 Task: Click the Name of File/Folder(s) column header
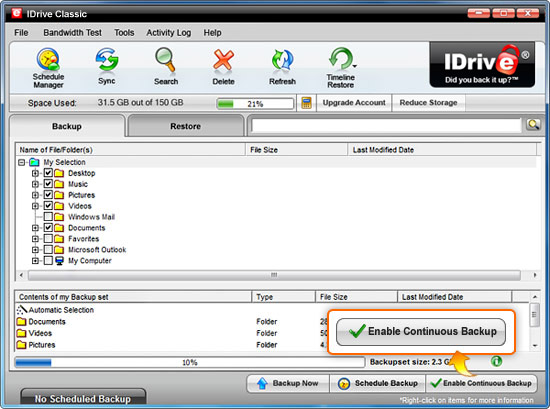pos(131,150)
